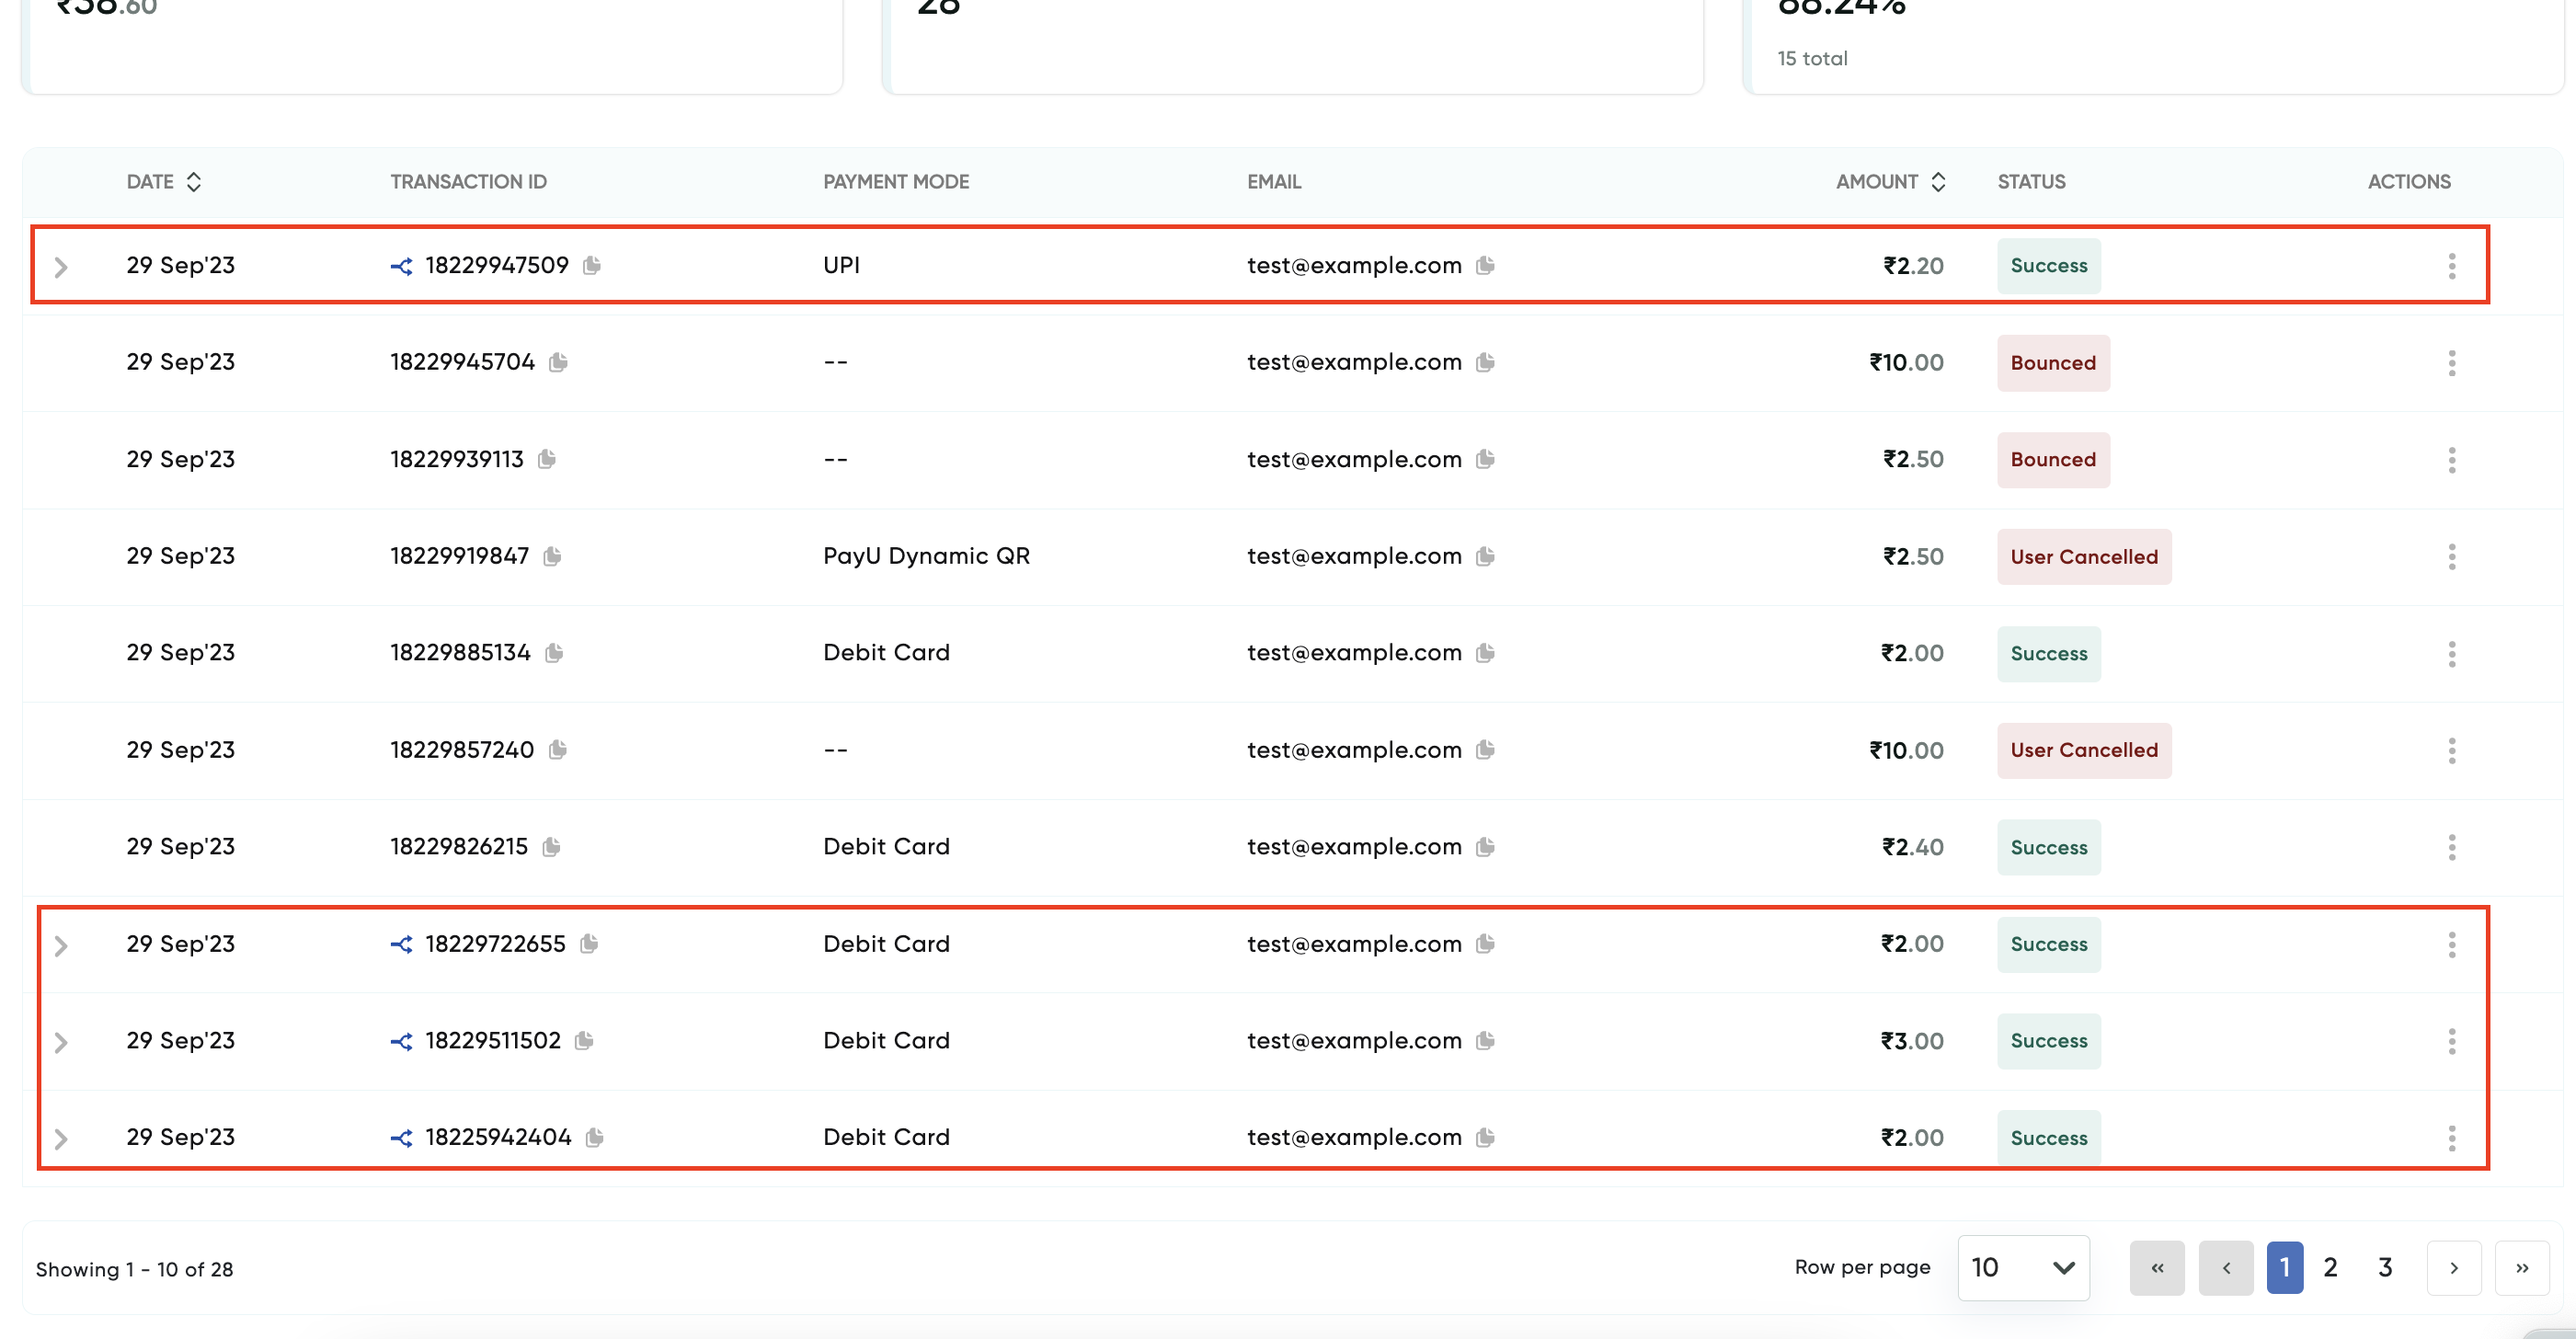Image resolution: width=2576 pixels, height=1339 pixels.
Task: Expand the row for transaction 18229947509
Action: click(x=61, y=267)
